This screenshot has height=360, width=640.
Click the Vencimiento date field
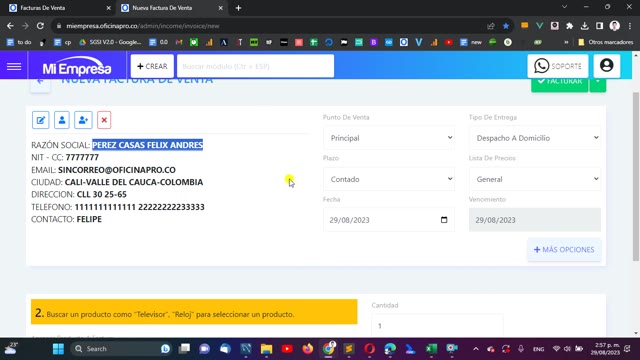click(535, 220)
